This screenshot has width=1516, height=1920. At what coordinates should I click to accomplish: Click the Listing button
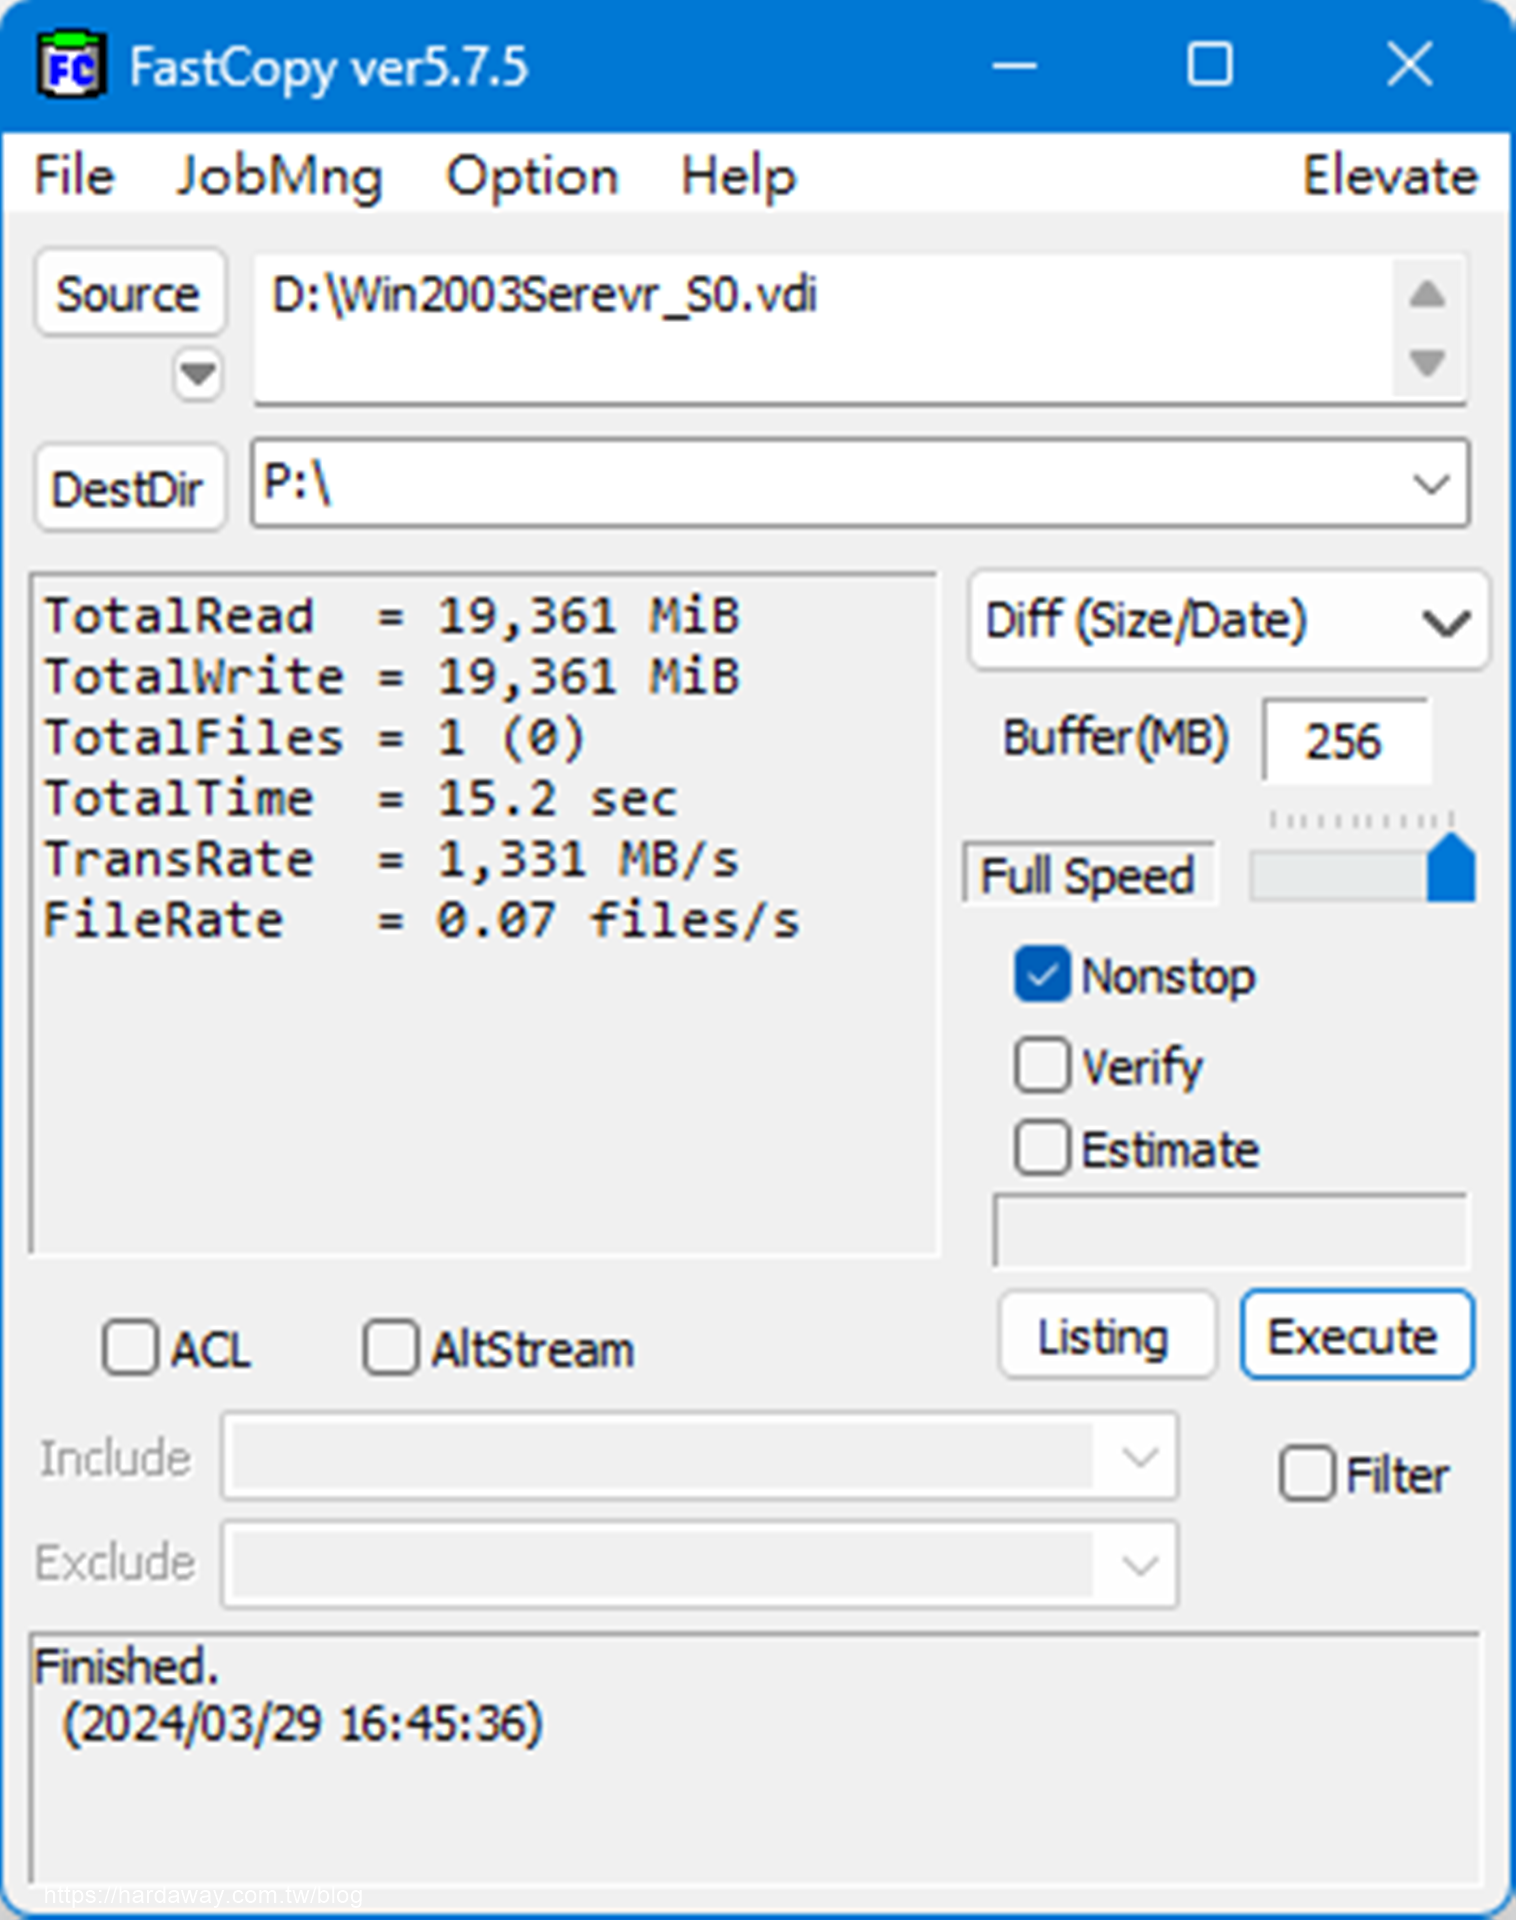[x=1106, y=1336]
